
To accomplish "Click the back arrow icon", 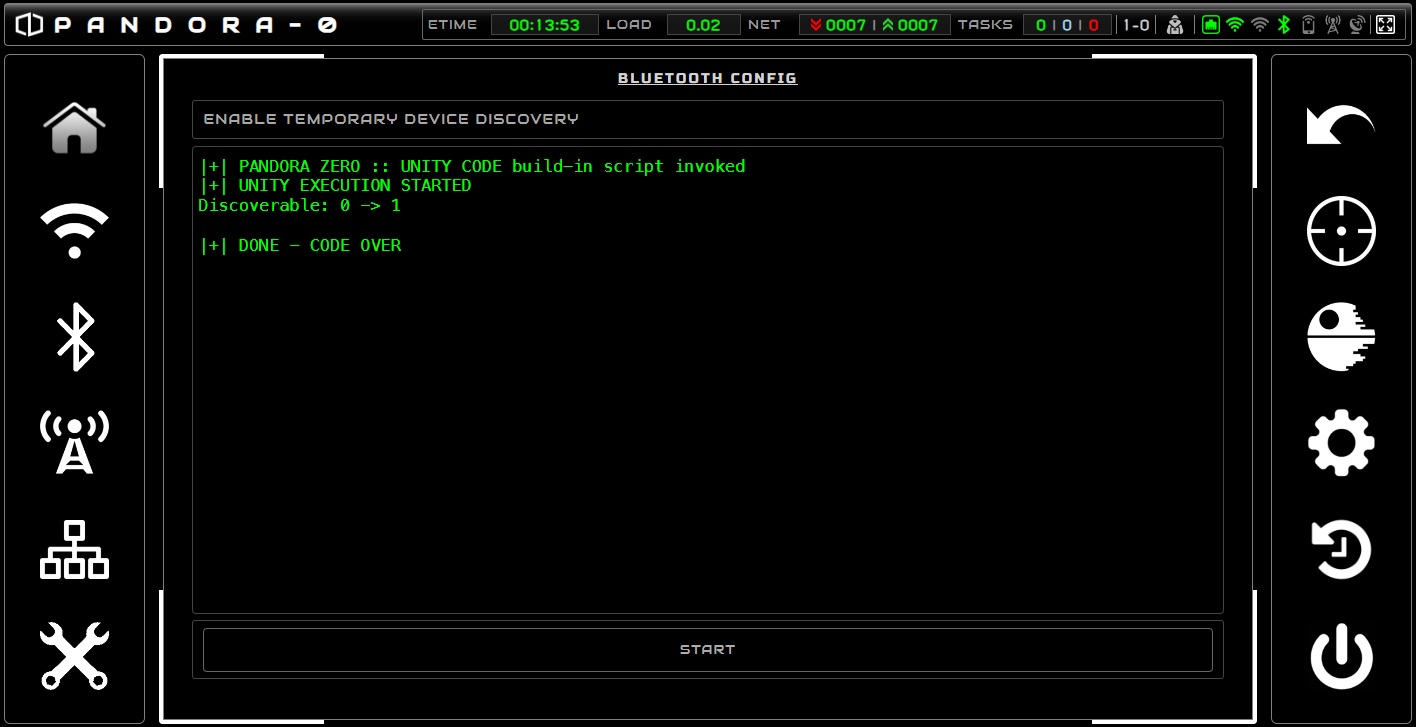I will coord(1340,126).
